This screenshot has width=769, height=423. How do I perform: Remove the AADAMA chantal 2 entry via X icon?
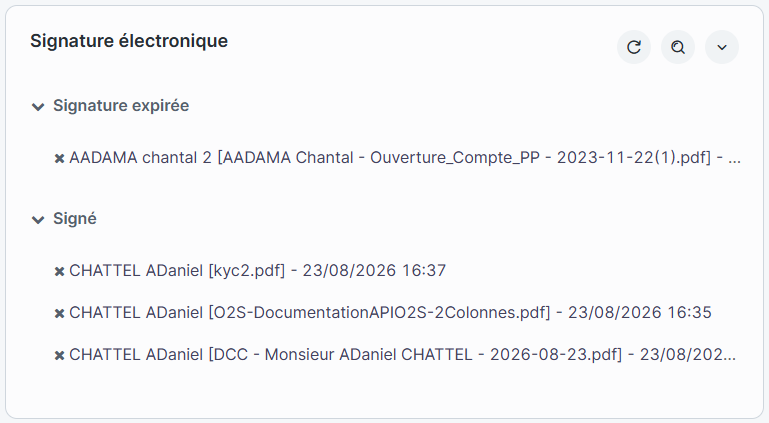[x=59, y=158]
